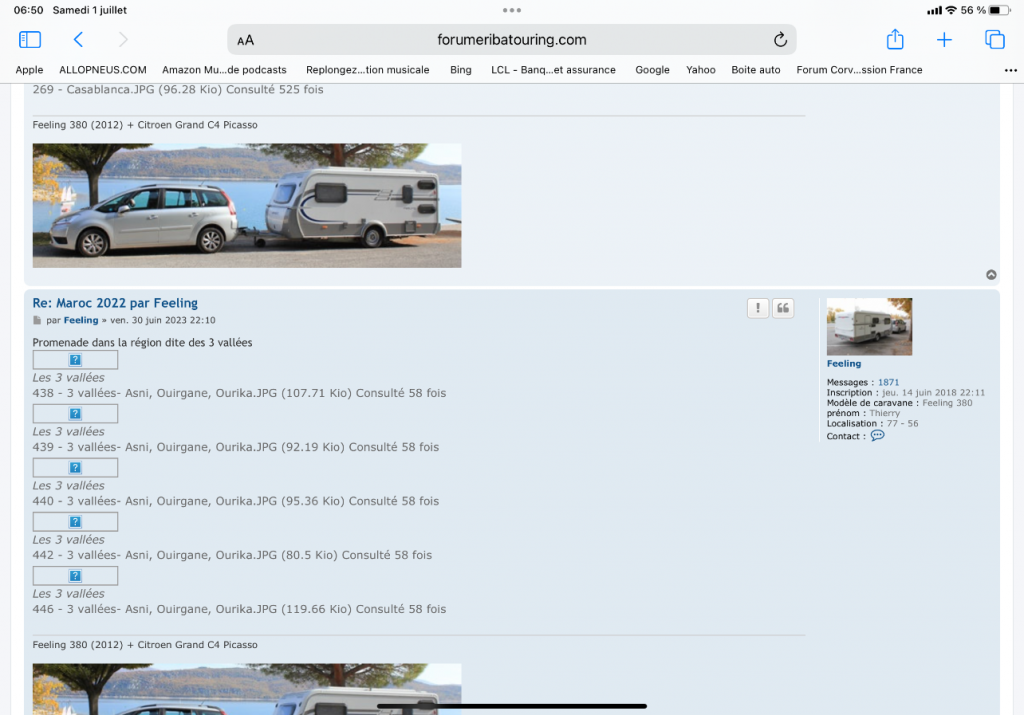This screenshot has width=1024, height=715.
Task: Tap the battery status indicator
Action: (1000, 10)
